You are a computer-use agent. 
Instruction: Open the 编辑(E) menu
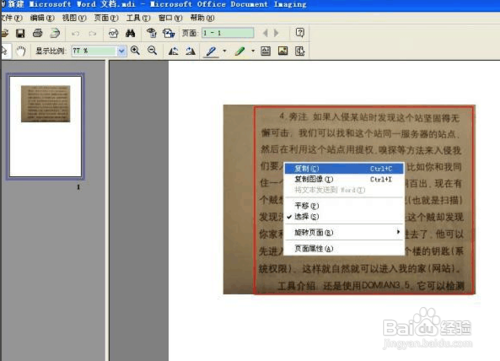(x=42, y=18)
